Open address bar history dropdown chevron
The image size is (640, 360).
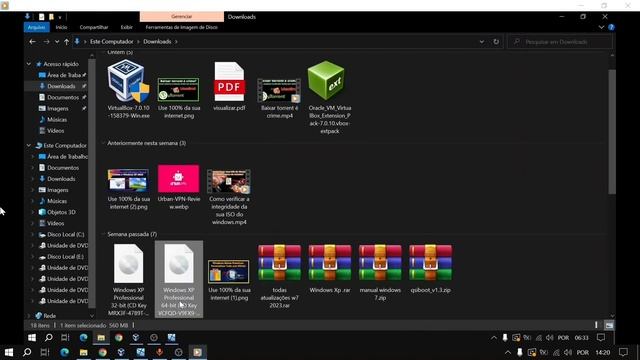pyautogui.click(x=482, y=42)
